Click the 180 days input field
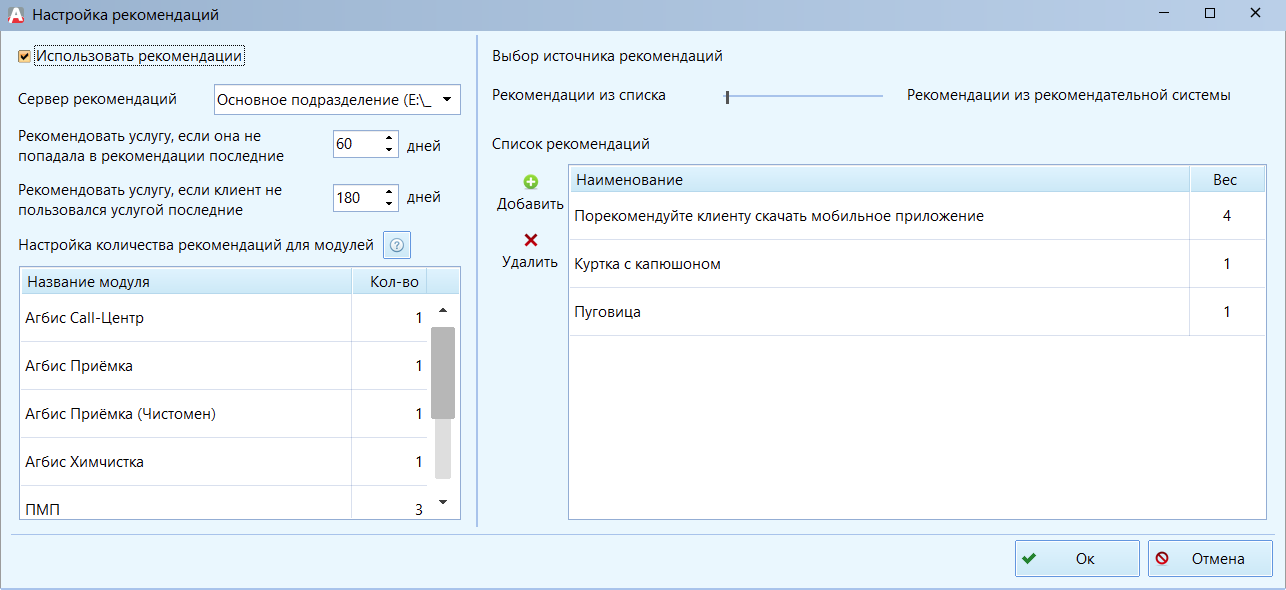Image resolution: width=1286 pixels, height=590 pixels. tap(357, 198)
